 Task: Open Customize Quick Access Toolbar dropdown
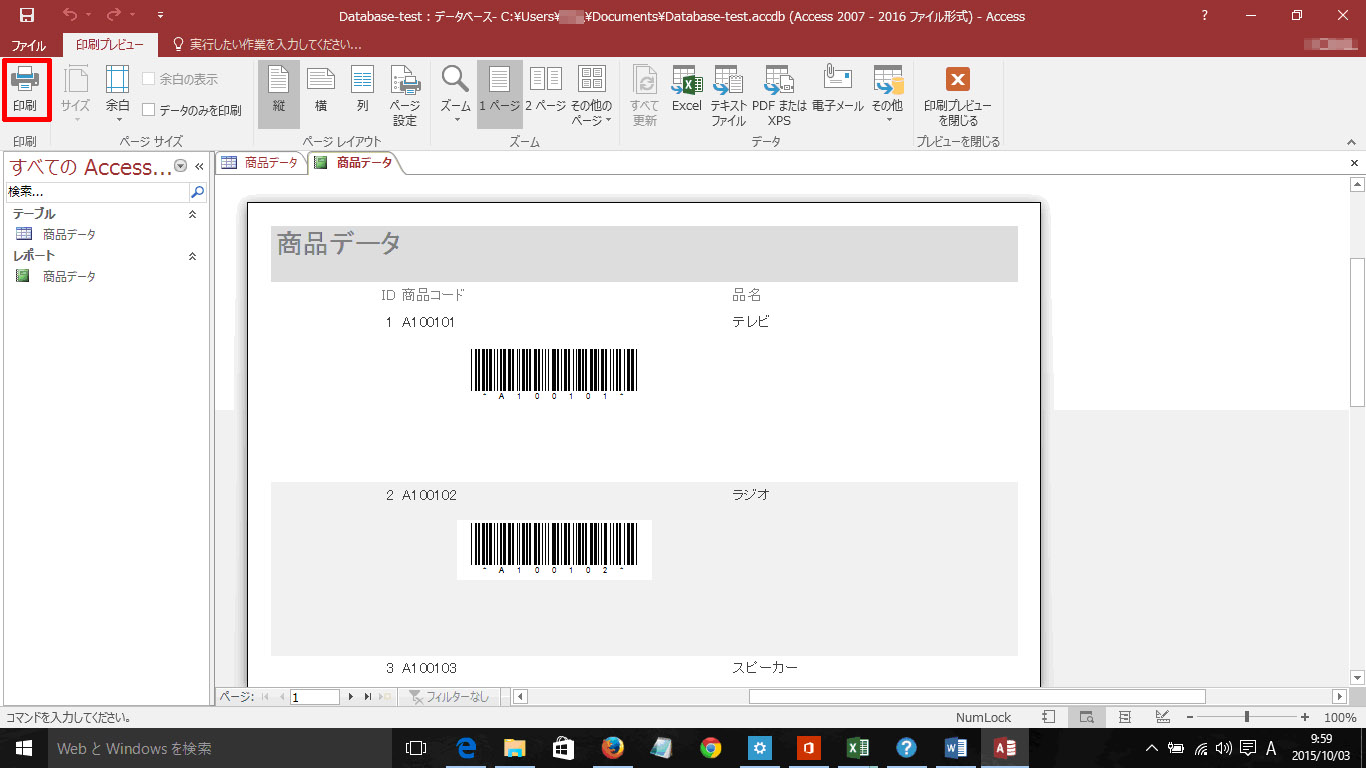coord(161,16)
